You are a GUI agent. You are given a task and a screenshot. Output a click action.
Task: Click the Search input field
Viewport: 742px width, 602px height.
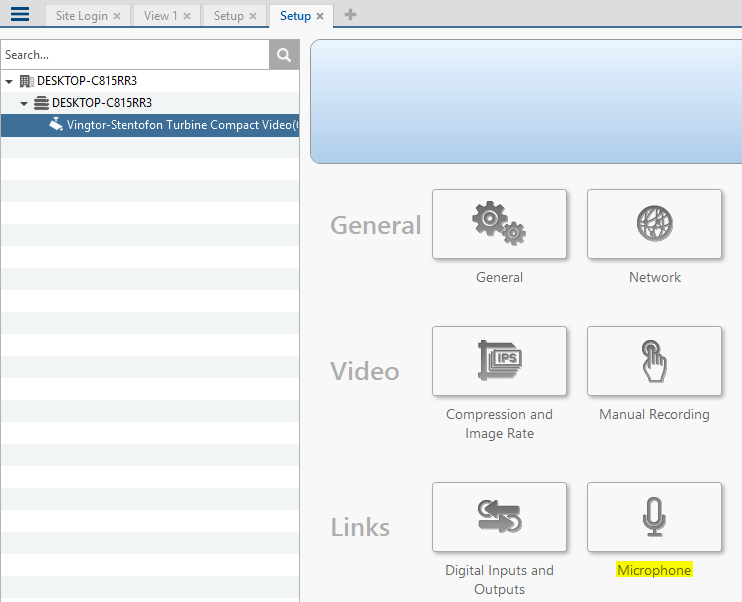135,55
